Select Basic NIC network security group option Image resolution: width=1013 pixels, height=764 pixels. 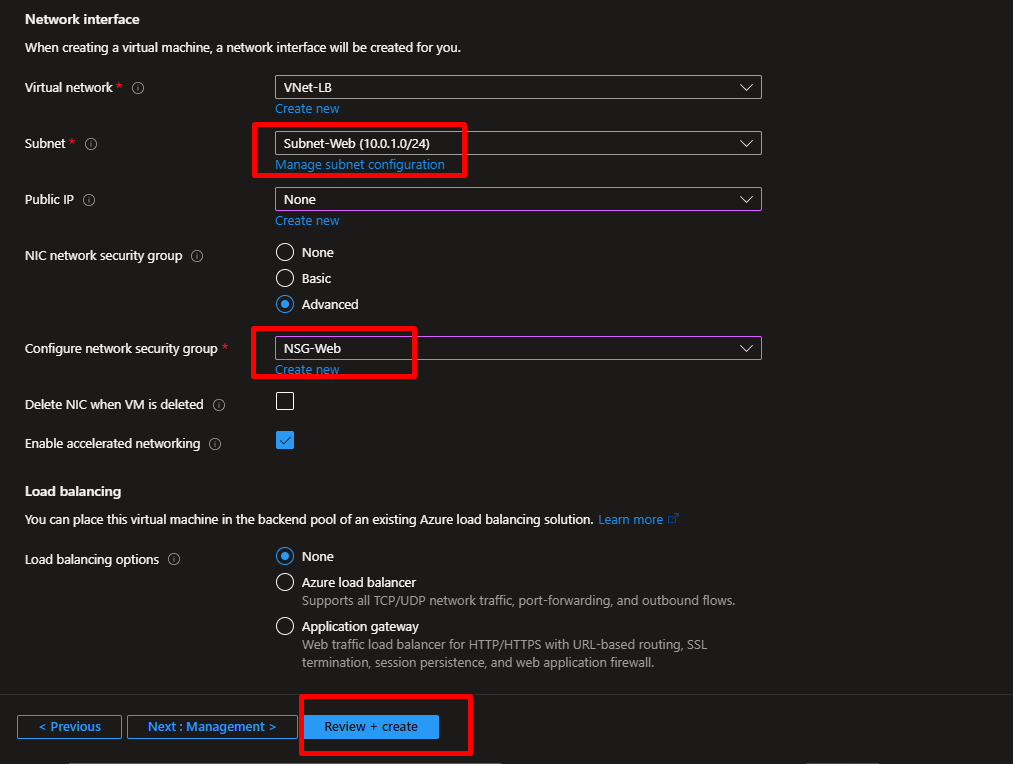point(285,279)
